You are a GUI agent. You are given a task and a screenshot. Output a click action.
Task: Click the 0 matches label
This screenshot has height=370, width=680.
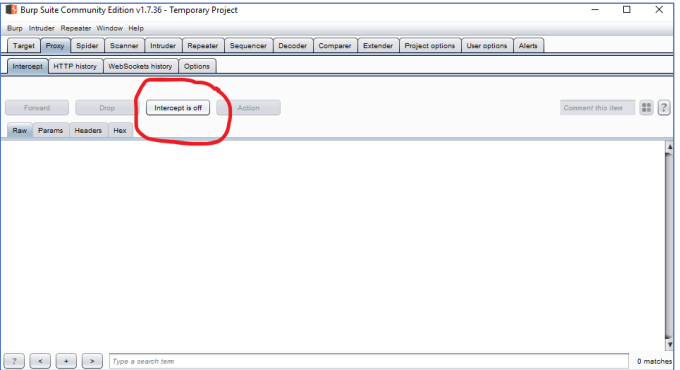[x=654, y=361]
